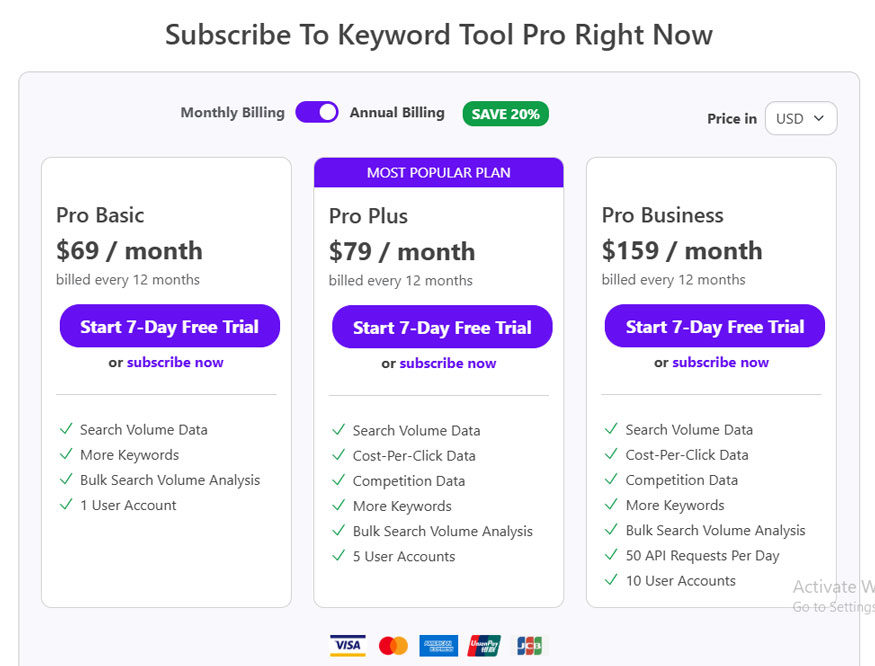Toggle the Monthly/Annual billing switch

pos(317,112)
